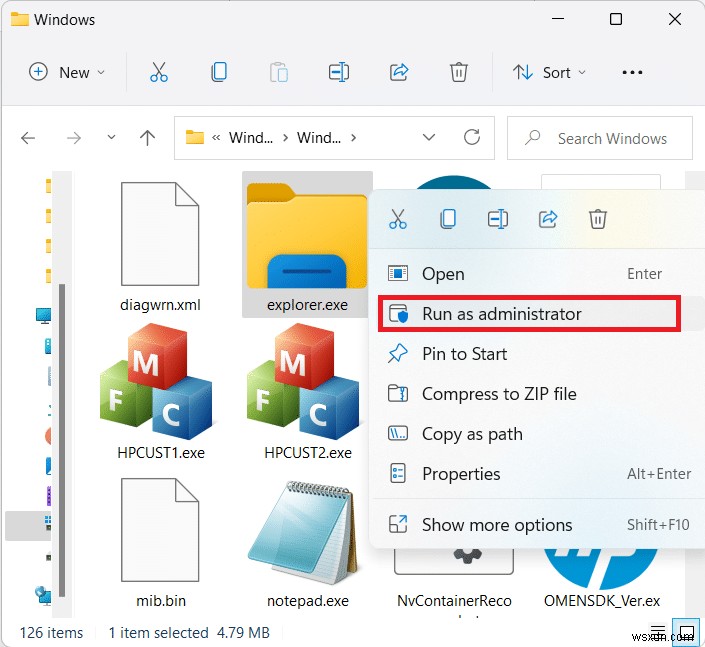The width and height of the screenshot is (705, 647).
Task: Expand the recent locations chevron
Action: [111, 137]
